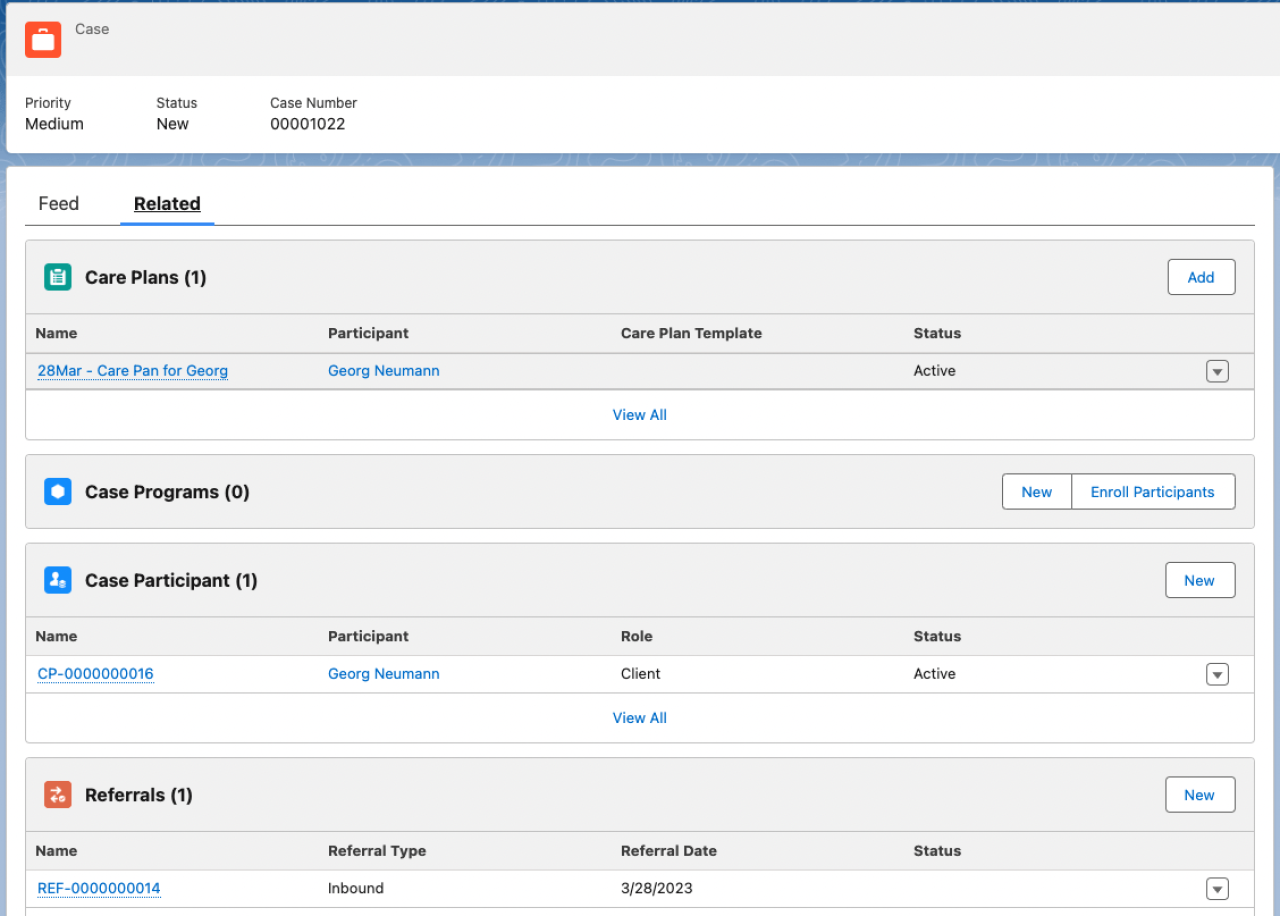Open row actions for 28Mar Care Plan

1217,371
